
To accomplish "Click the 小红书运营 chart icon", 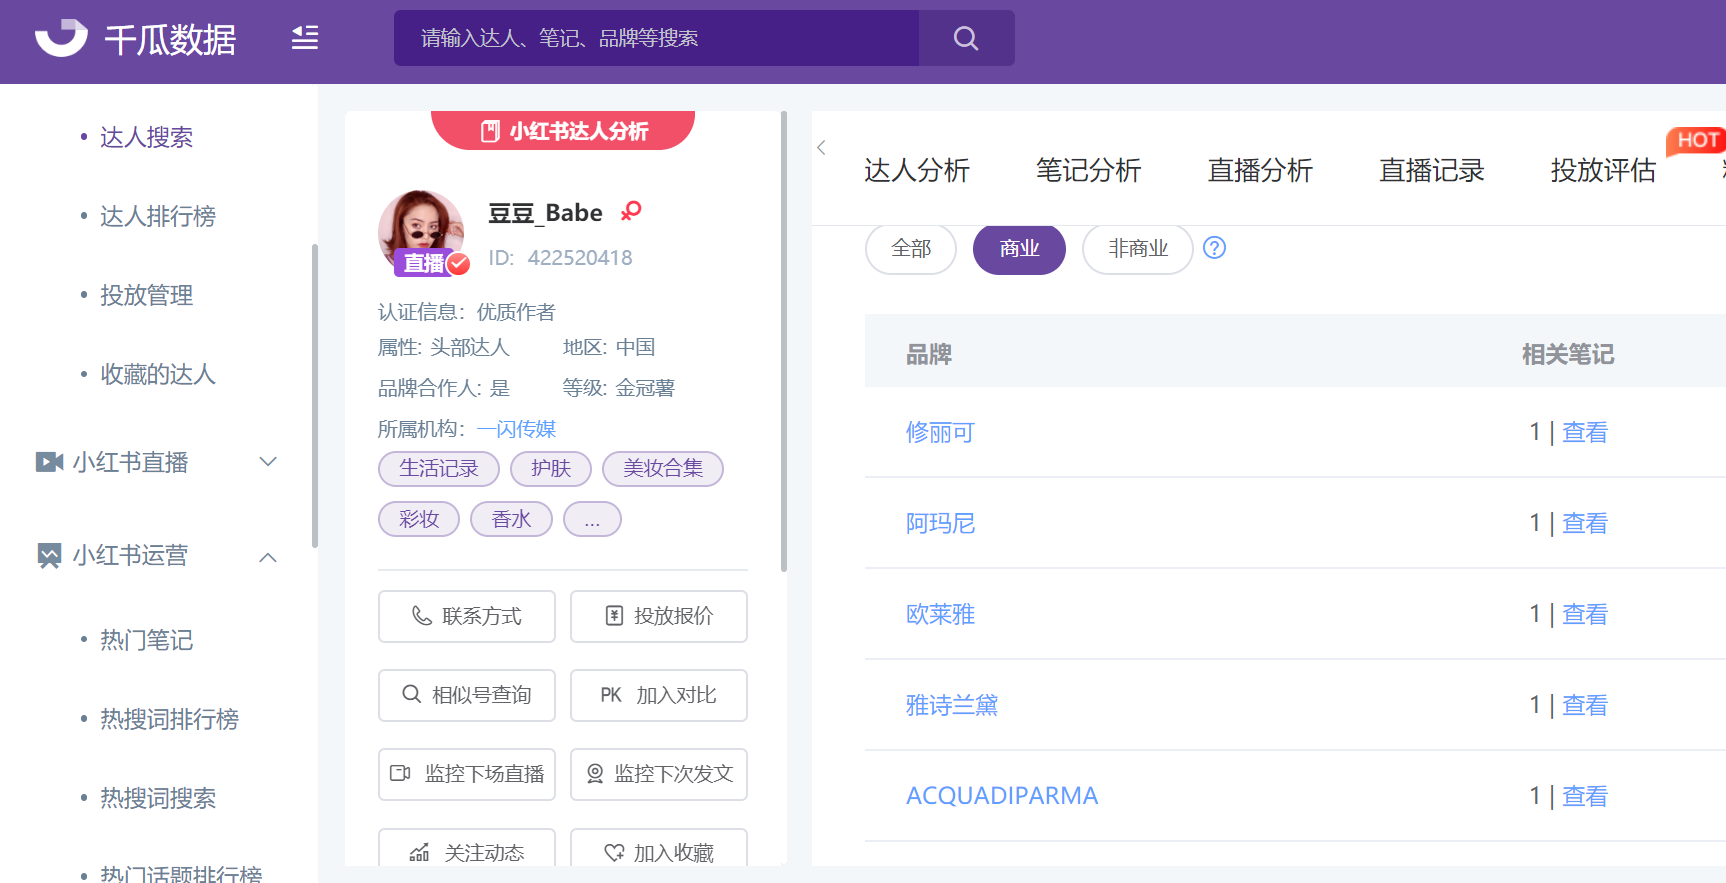I will click(x=49, y=556).
